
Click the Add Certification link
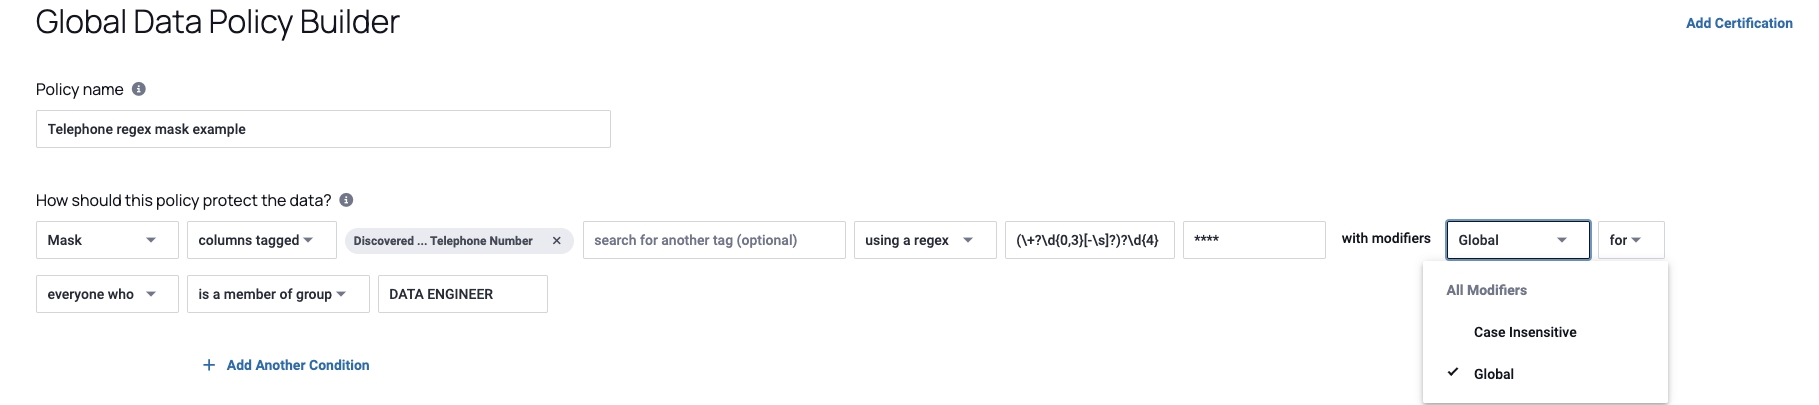point(1738,23)
